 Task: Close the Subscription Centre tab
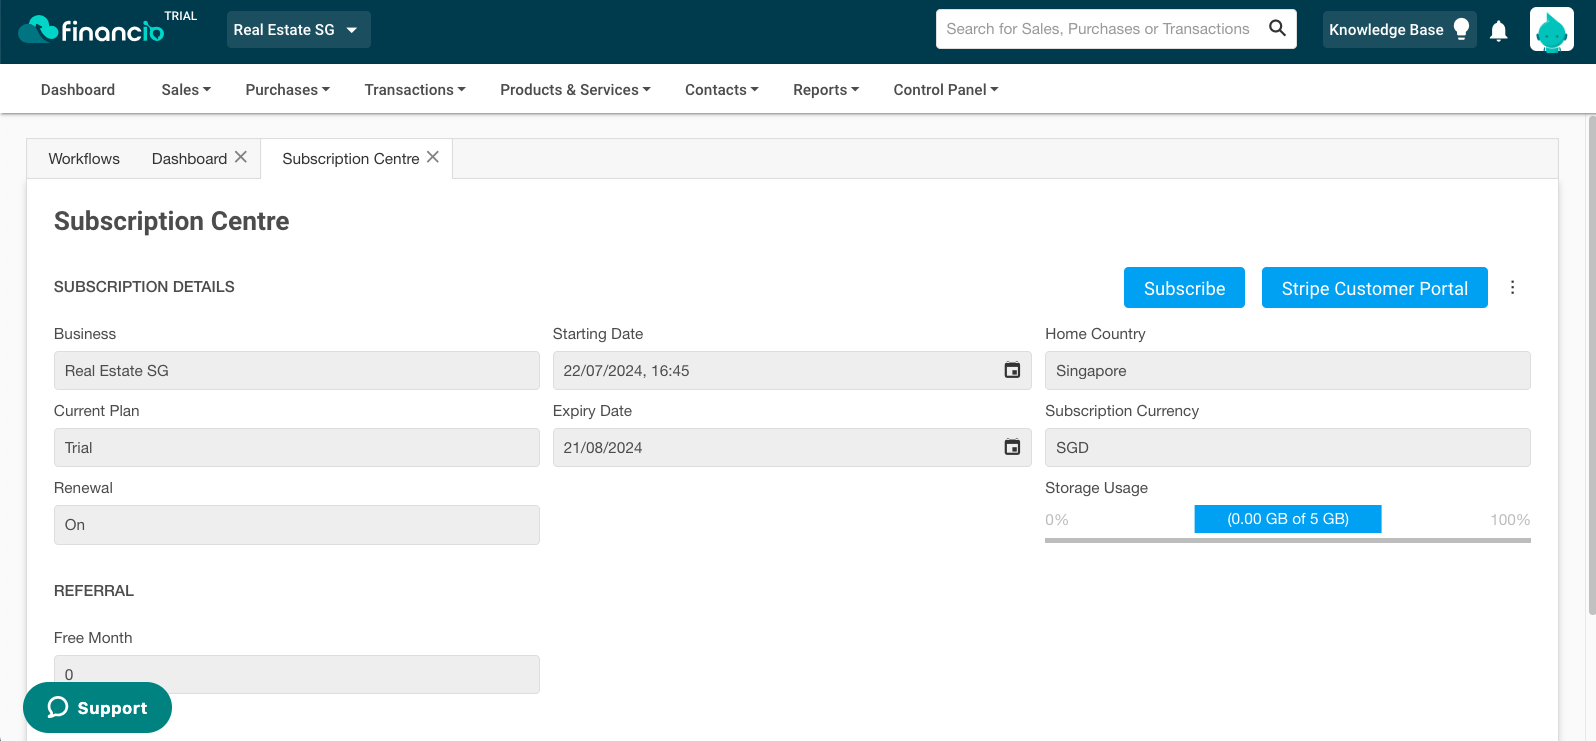433,157
